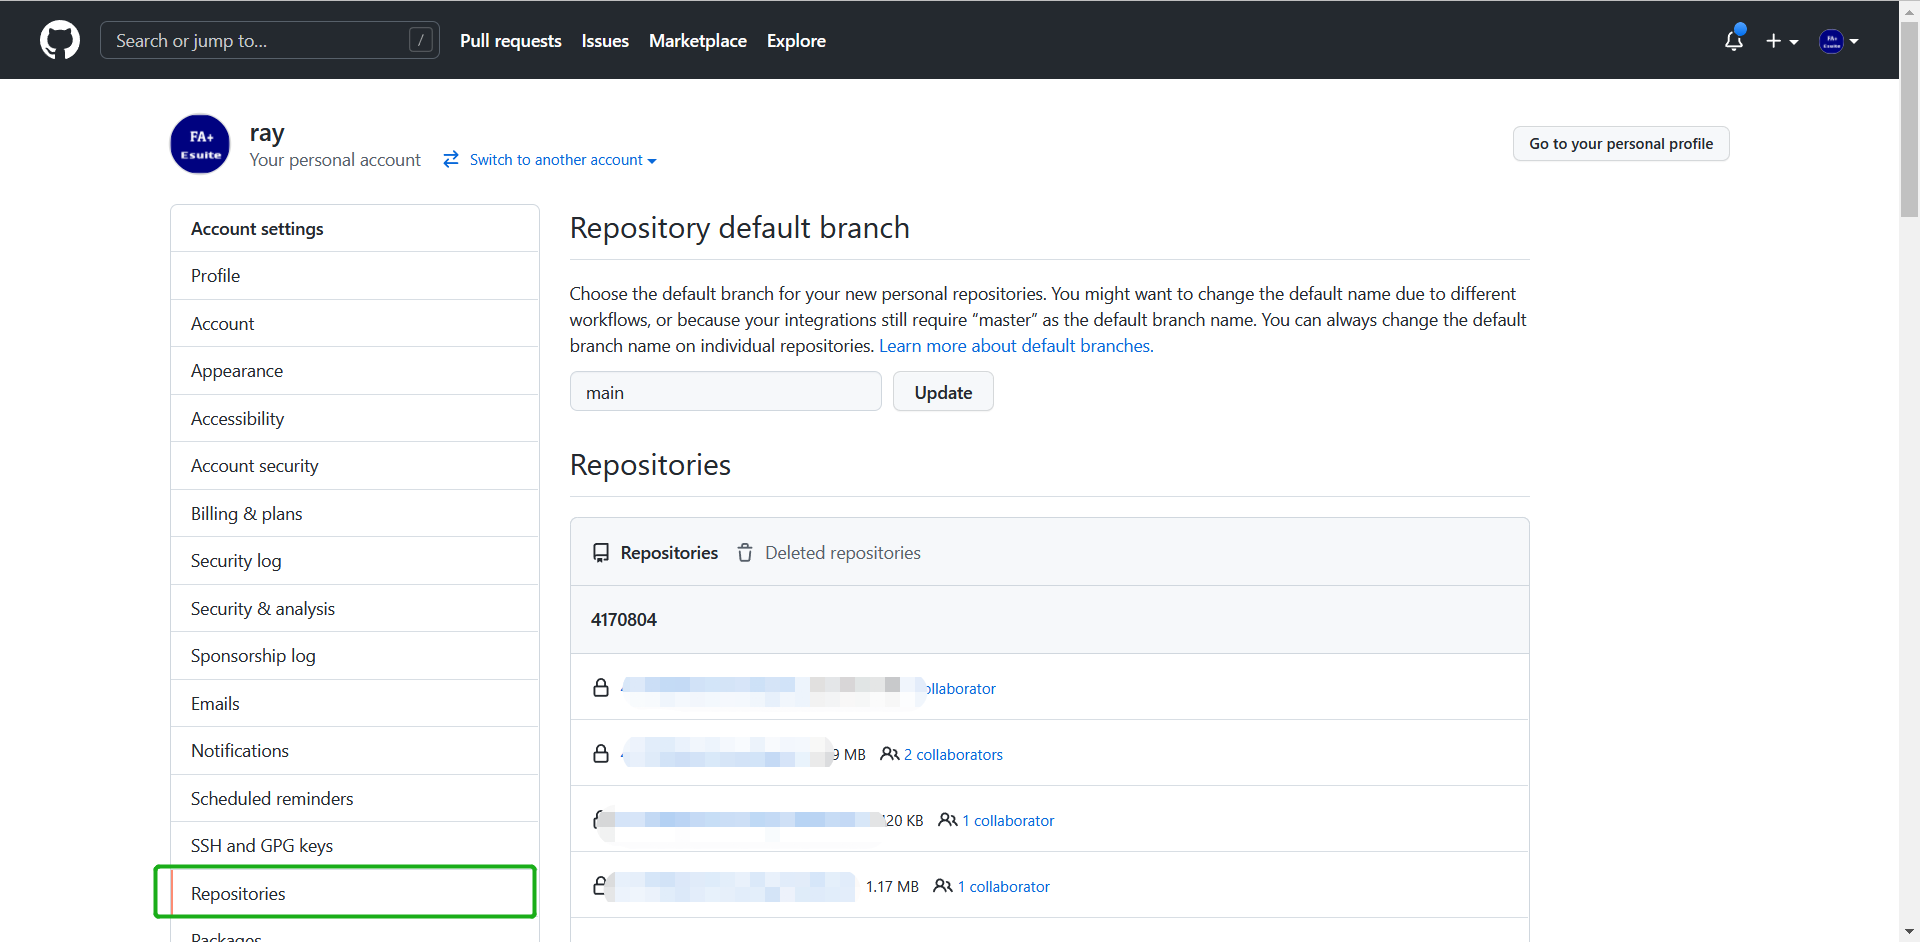Switch to the Deleted repositories tab

829,553
